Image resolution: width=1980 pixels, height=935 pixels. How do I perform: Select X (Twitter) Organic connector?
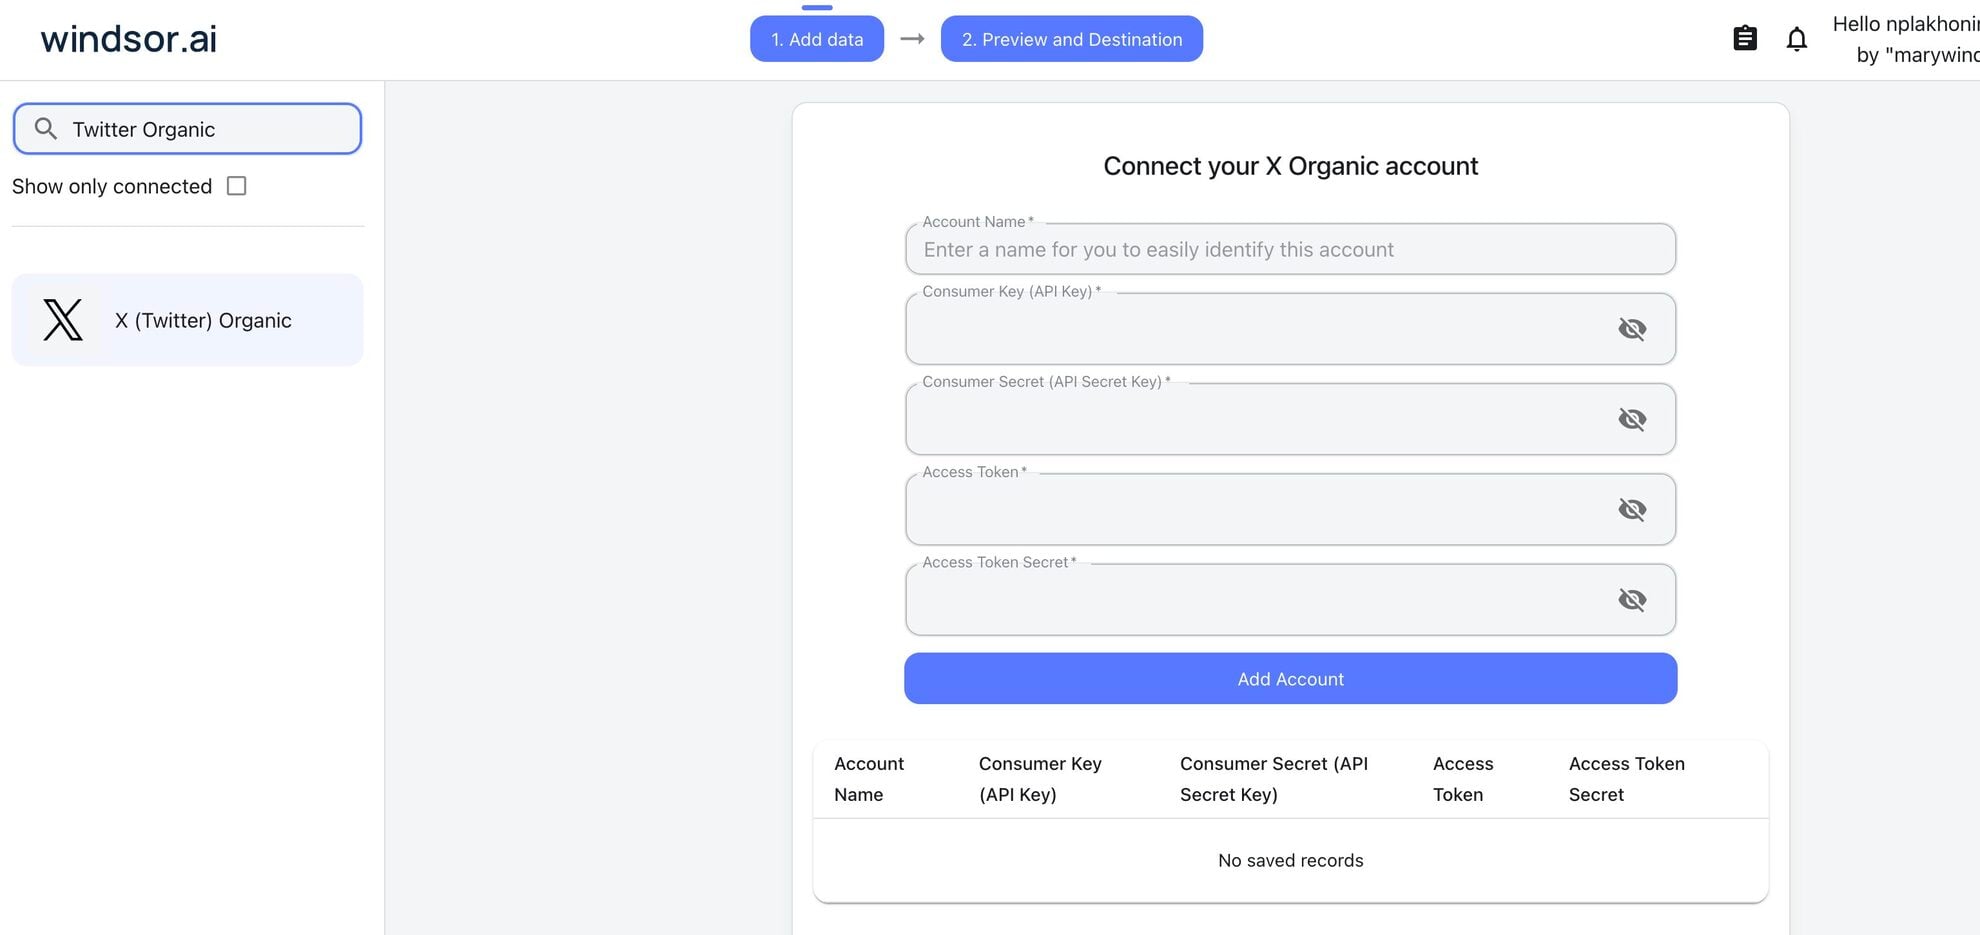(x=187, y=320)
